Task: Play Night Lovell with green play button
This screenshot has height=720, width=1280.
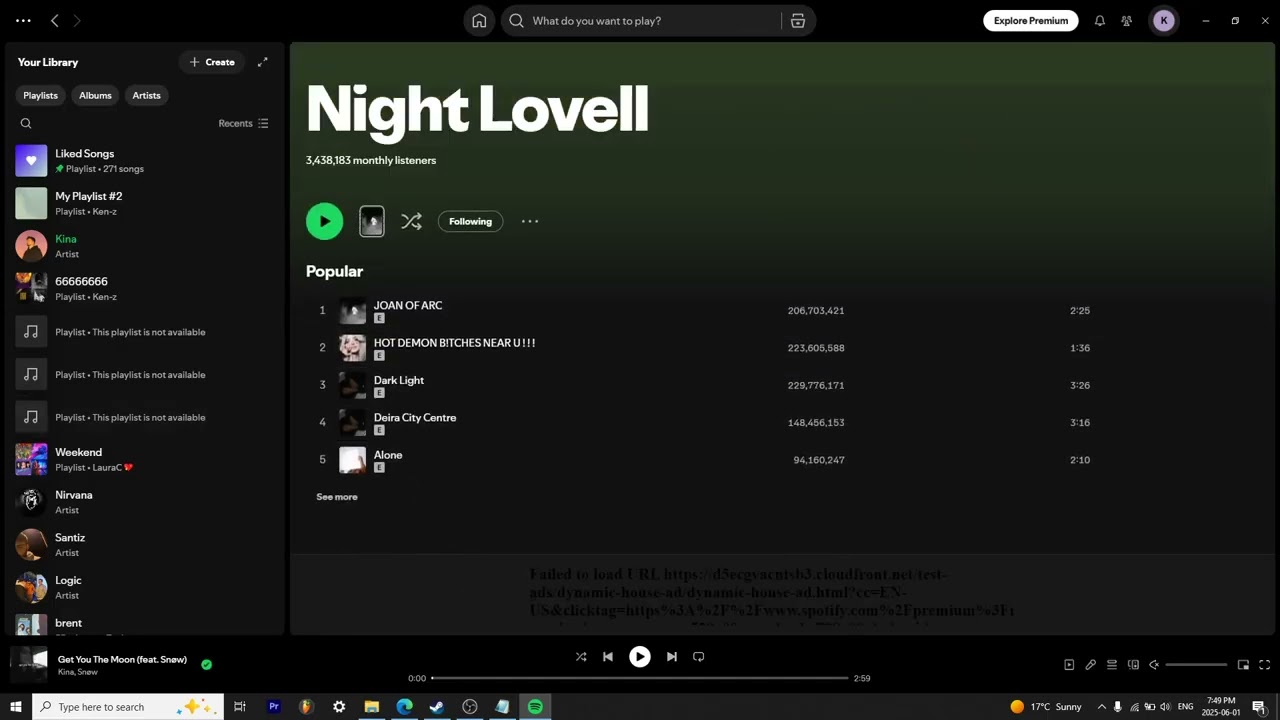Action: [324, 221]
